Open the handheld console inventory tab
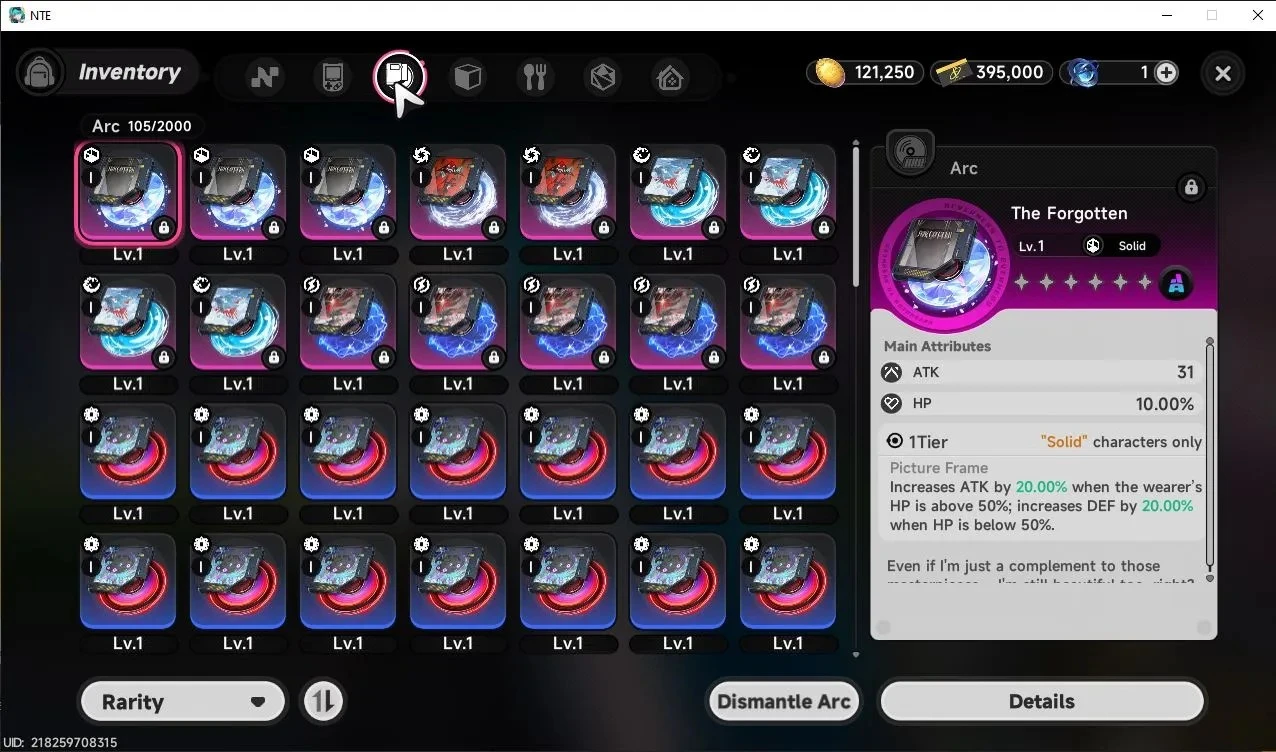Image resolution: width=1276 pixels, height=752 pixels. coord(333,76)
